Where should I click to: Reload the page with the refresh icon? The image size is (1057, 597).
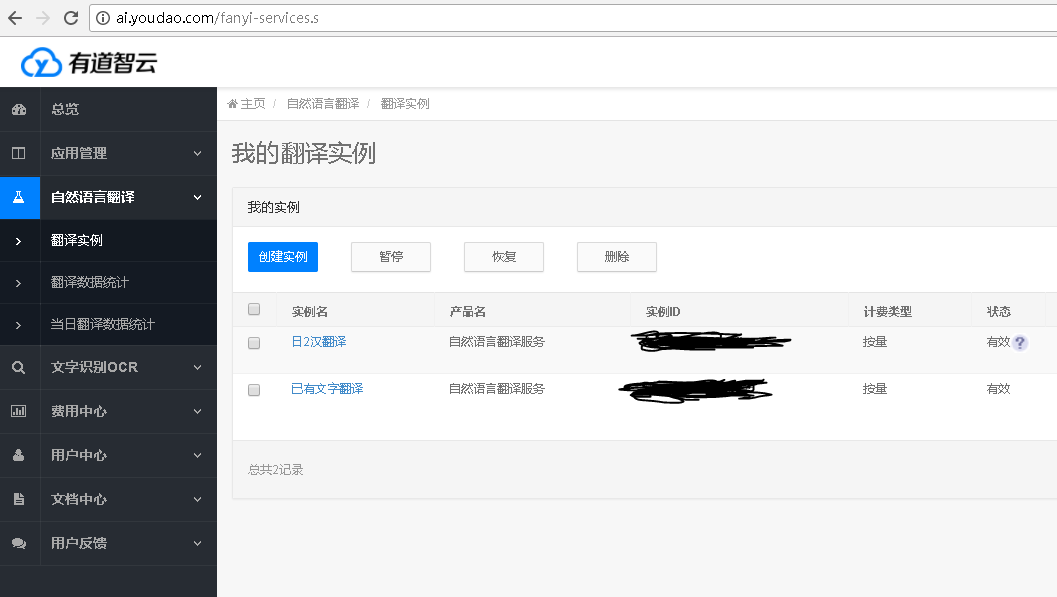tap(71, 18)
